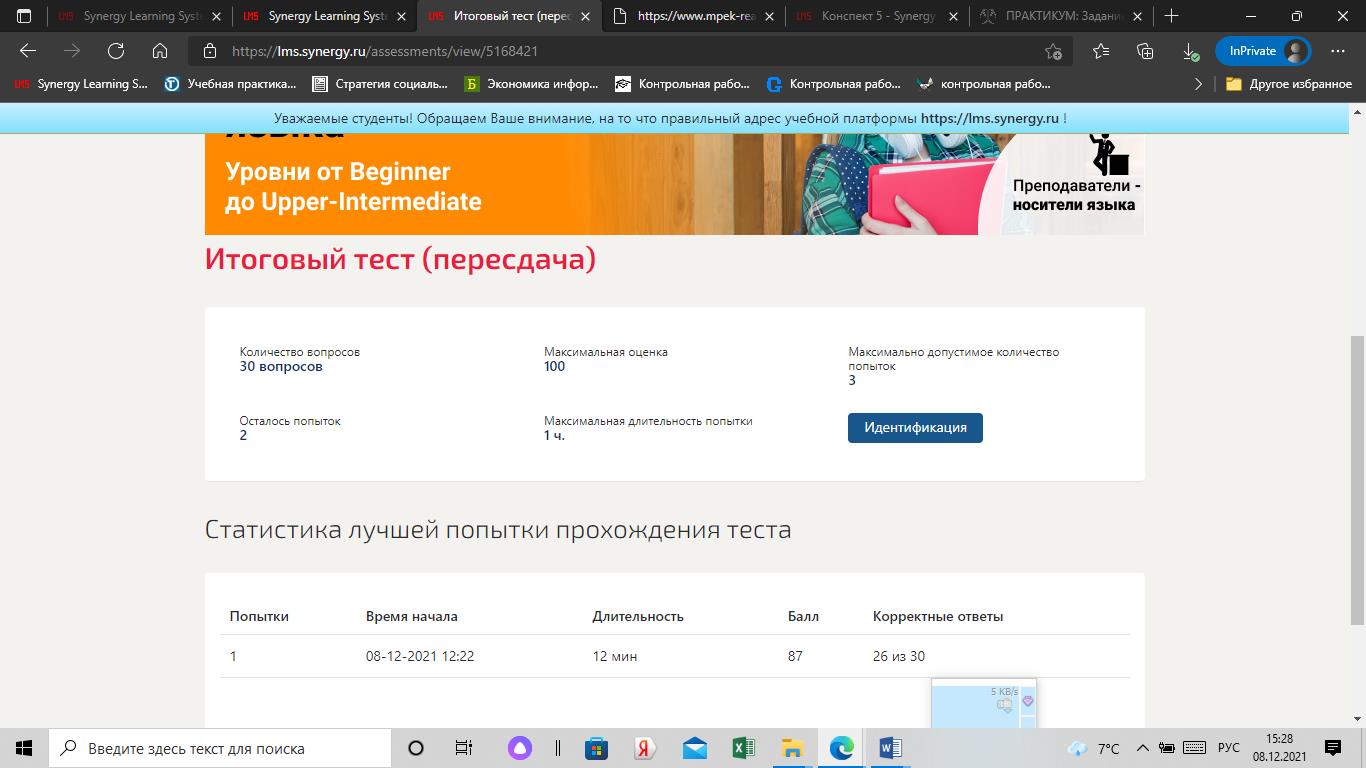
Task: Launch Excel from the taskbar
Action: pyautogui.click(x=743, y=748)
